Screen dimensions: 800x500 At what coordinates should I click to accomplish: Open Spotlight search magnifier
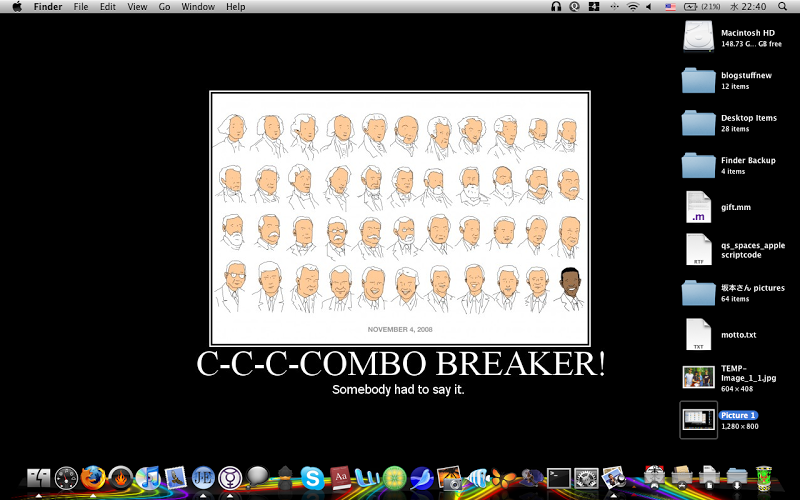(x=783, y=7)
